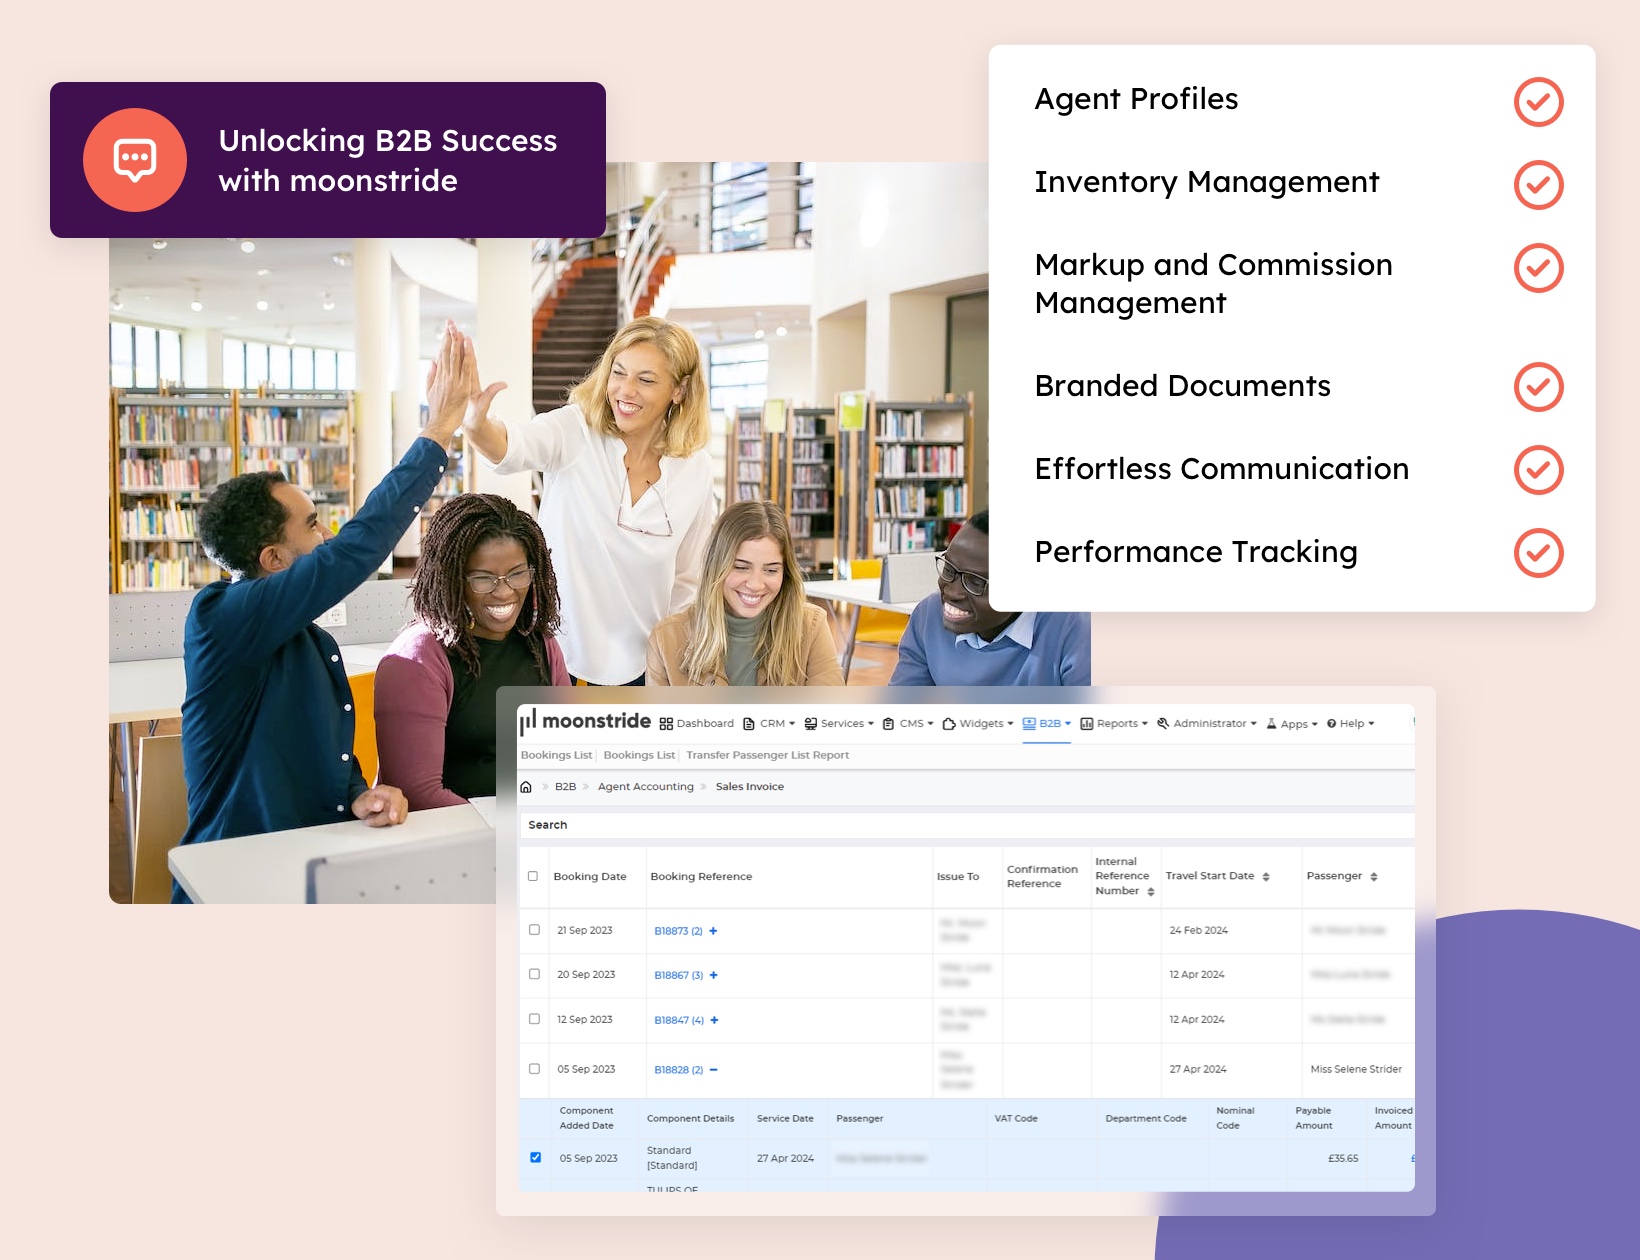Click the Component Details column header
Image resolution: width=1640 pixels, height=1260 pixels.
click(x=690, y=1119)
